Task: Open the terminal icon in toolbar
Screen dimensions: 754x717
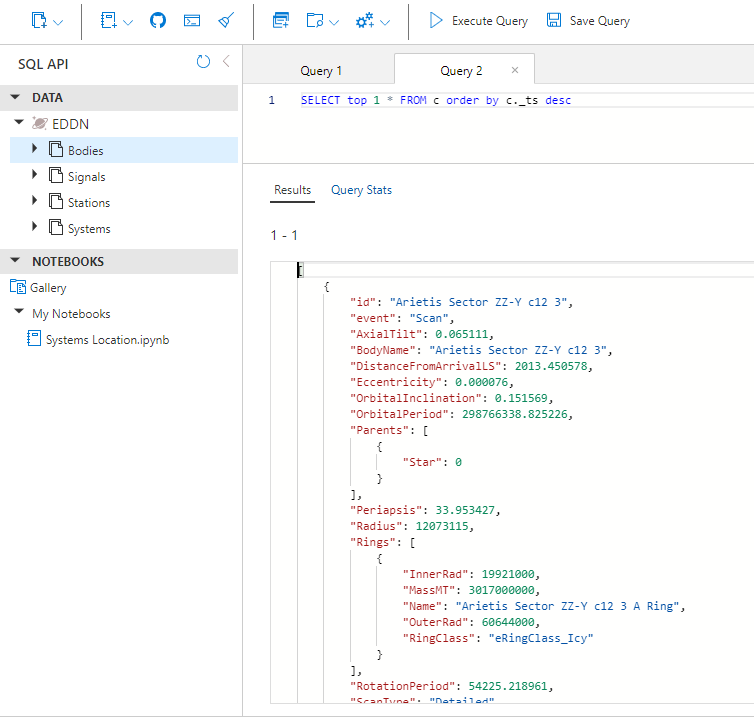Action: click(x=192, y=20)
